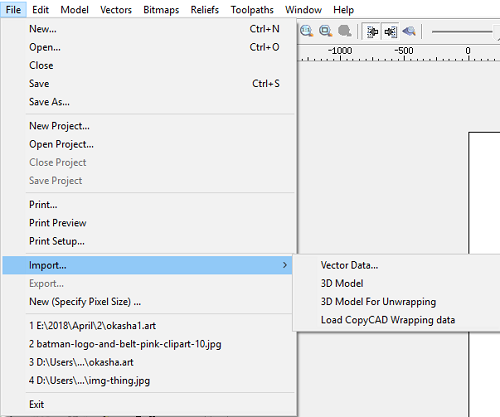Click the 0 mark on ruler
The height and width of the screenshot is (417, 500).
click(x=468, y=51)
